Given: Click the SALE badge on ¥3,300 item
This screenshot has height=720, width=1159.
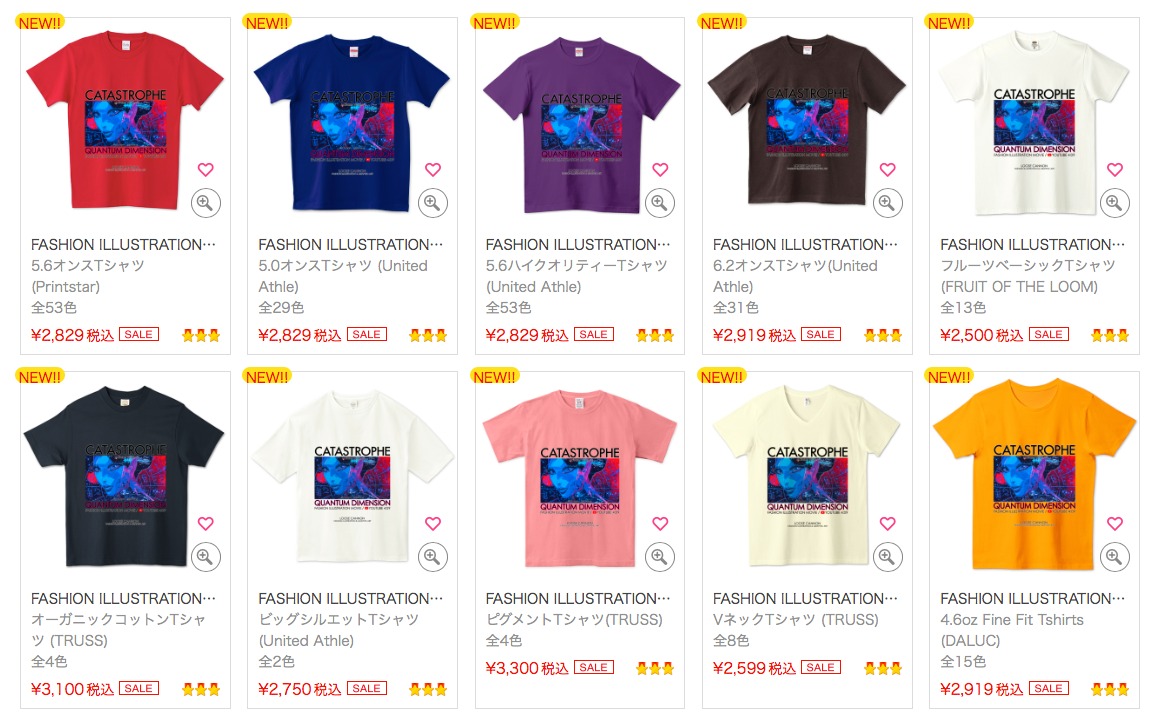Looking at the screenshot, I should [x=594, y=667].
